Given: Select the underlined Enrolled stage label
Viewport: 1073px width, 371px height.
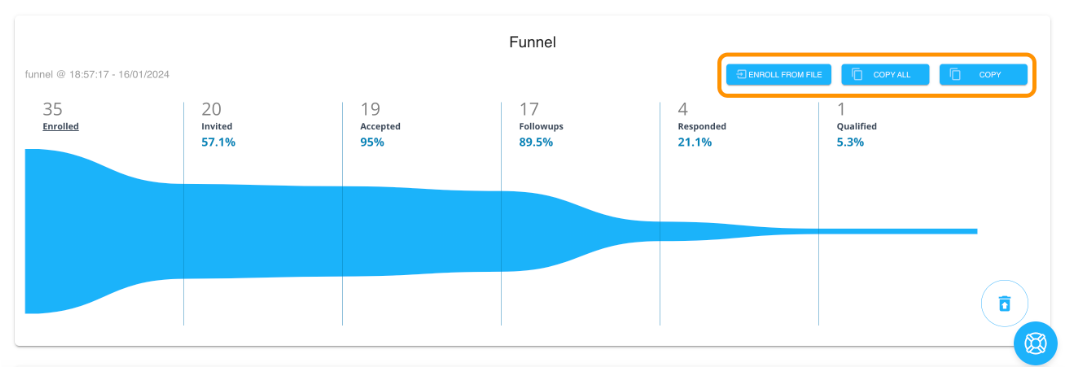Looking at the screenshot, I should (61, 126).
